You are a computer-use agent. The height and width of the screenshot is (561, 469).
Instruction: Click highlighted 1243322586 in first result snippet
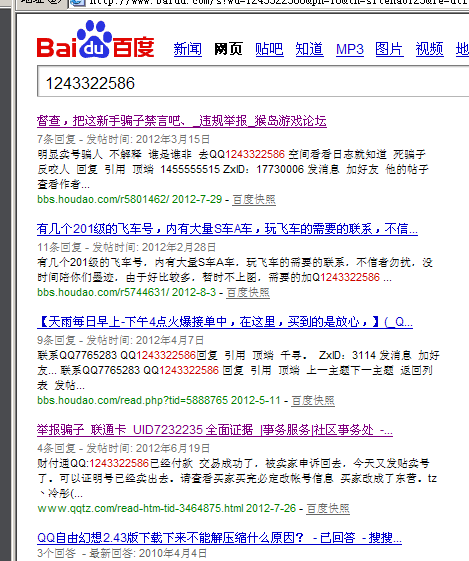click(x=255, y=155)
